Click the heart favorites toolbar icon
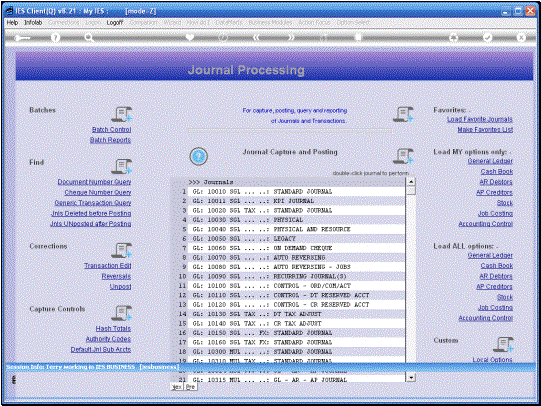Image resolution: width=541 pixels, height=406 pixels. 189,37
